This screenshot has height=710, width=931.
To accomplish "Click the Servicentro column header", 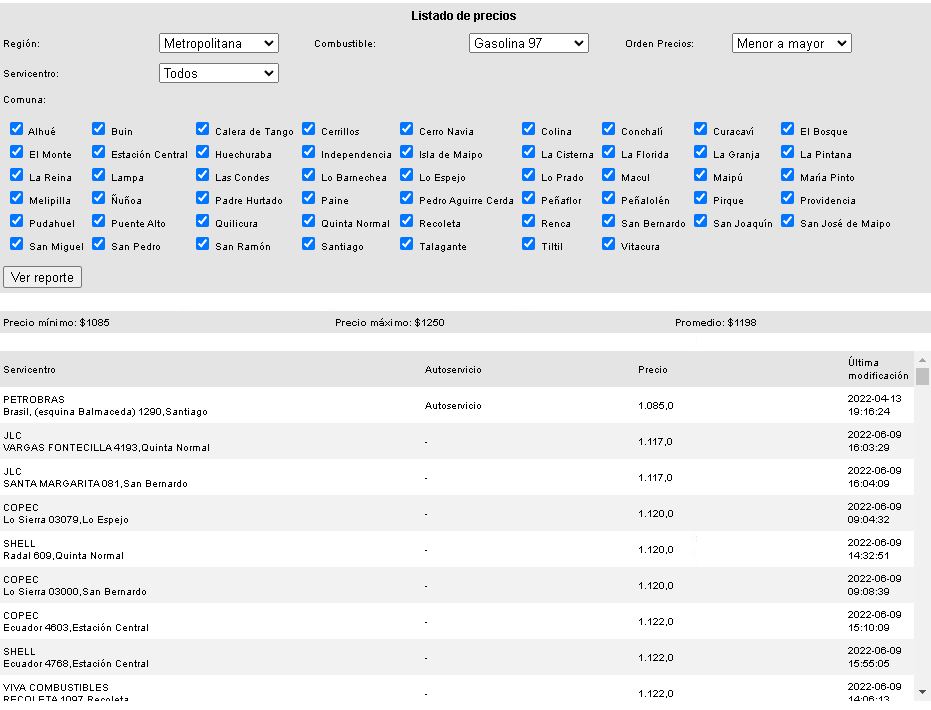I will (x=30, y=370).
